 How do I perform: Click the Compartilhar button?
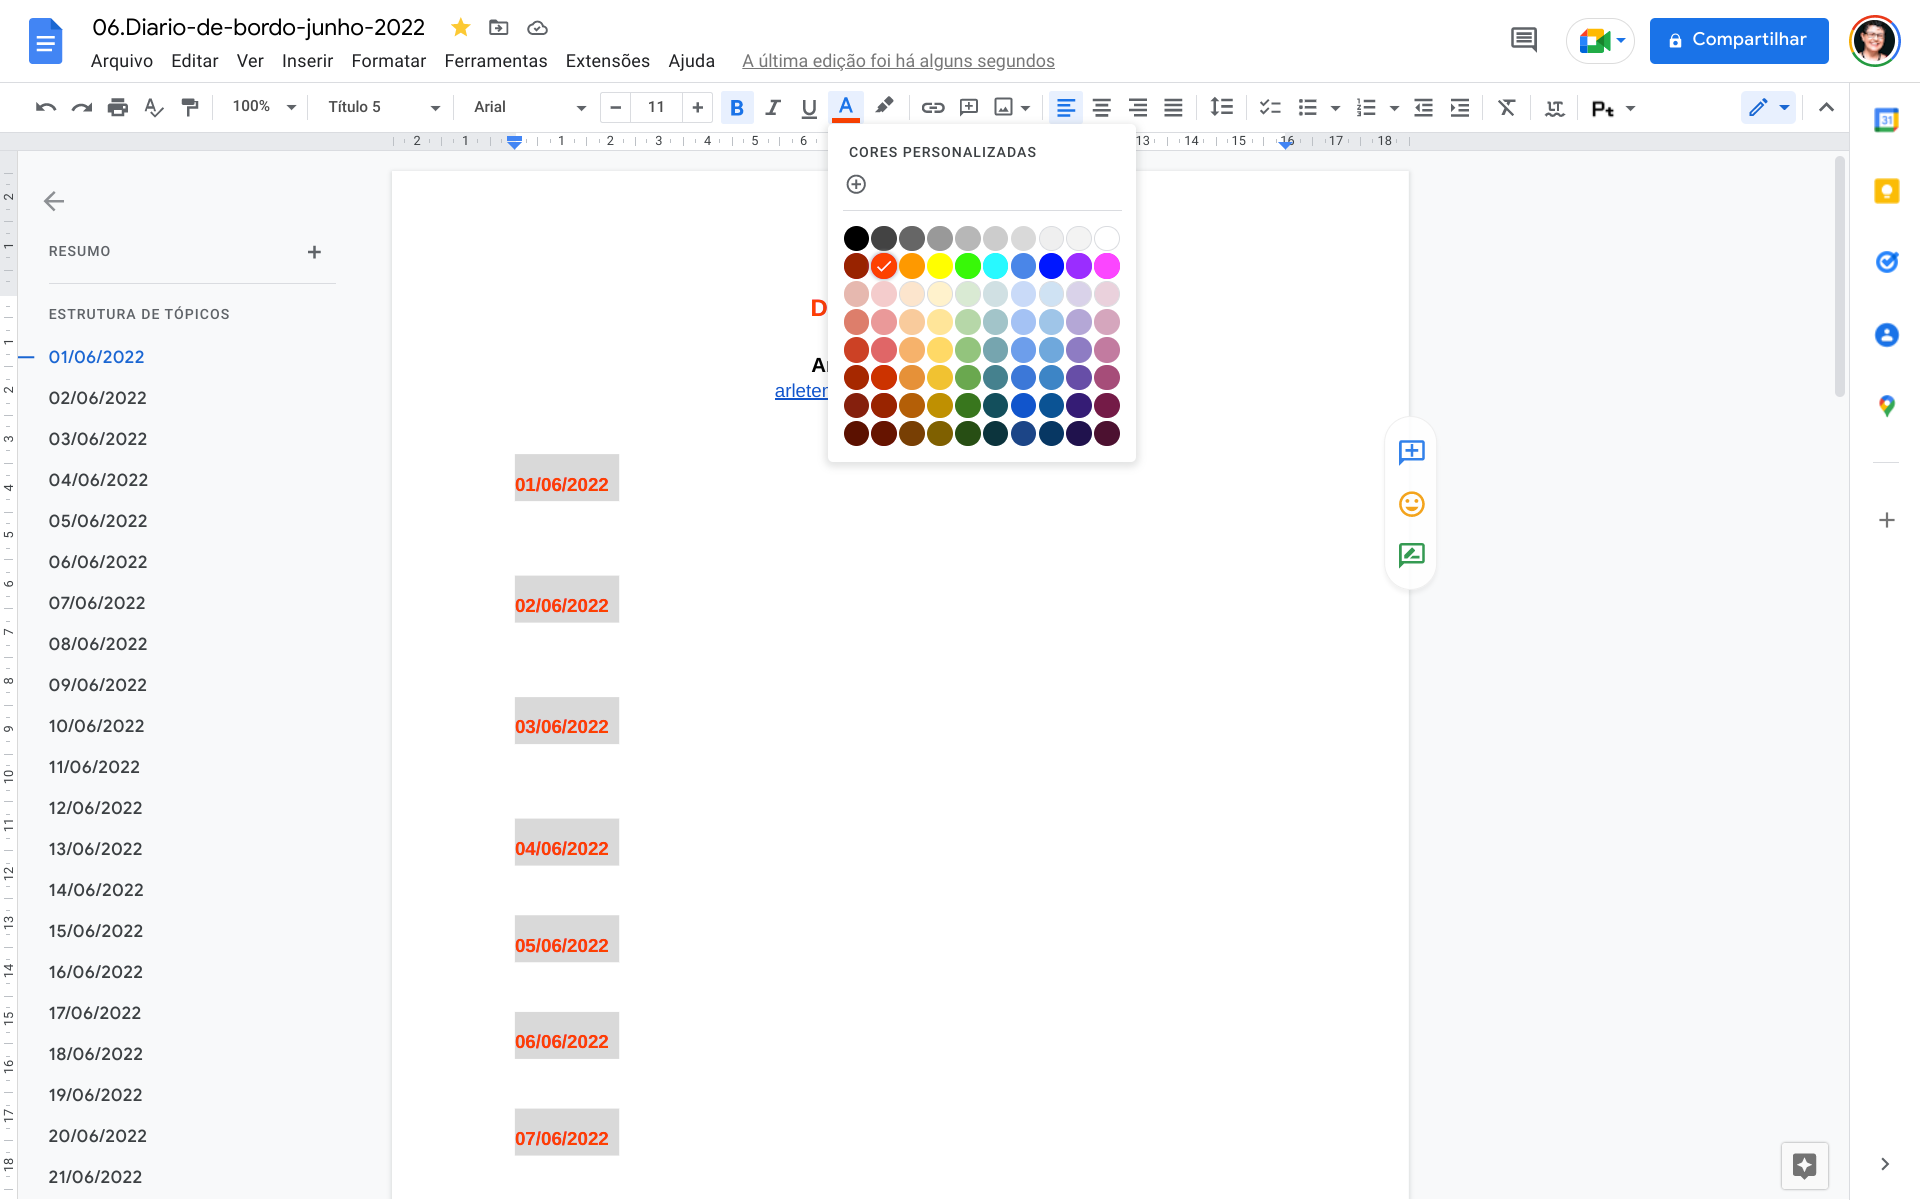[1738, 40]
